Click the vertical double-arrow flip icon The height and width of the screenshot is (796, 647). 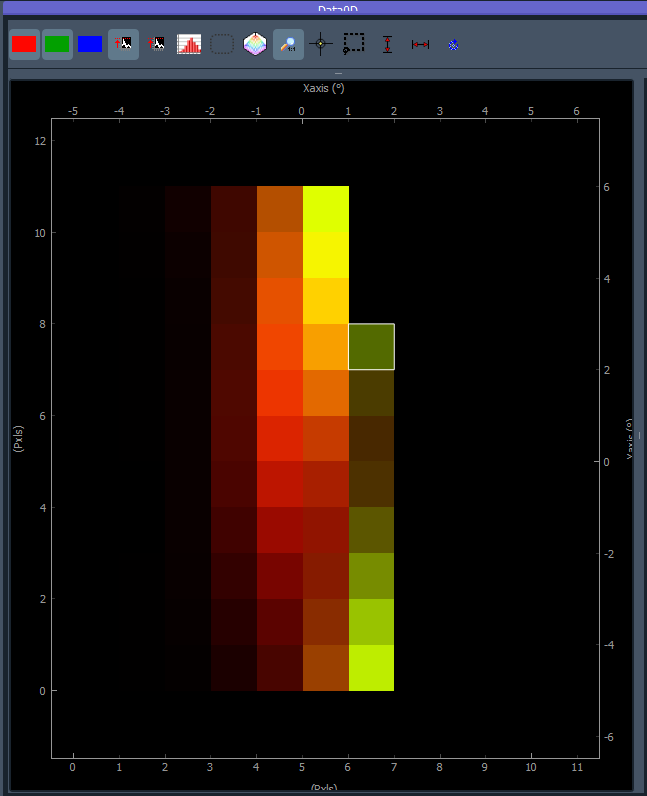[x=387, y=45]
